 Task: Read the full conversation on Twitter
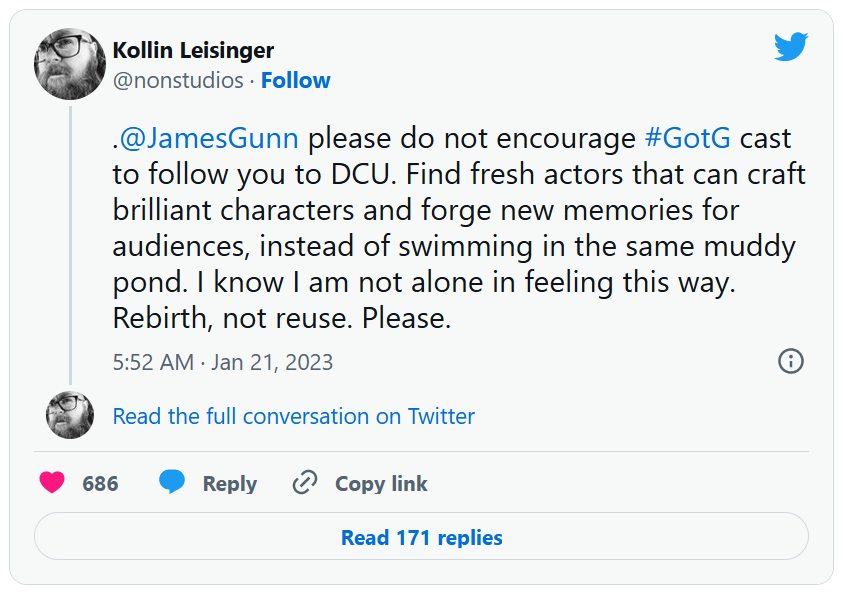[x=293, y=416]
